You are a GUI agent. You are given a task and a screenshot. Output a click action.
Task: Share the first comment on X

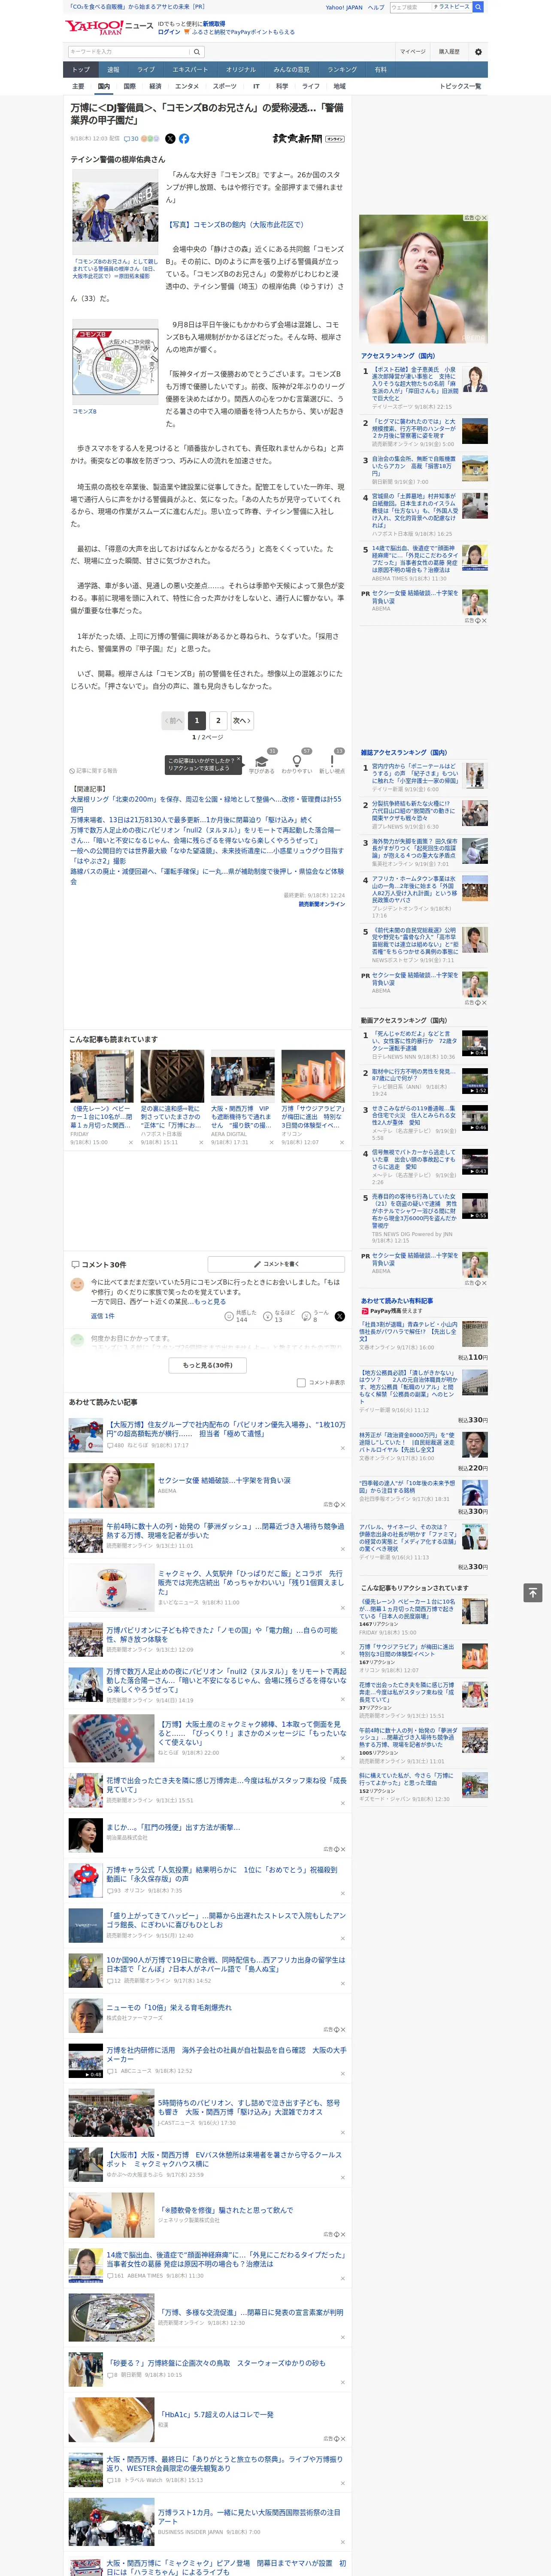coord(339,1316)
